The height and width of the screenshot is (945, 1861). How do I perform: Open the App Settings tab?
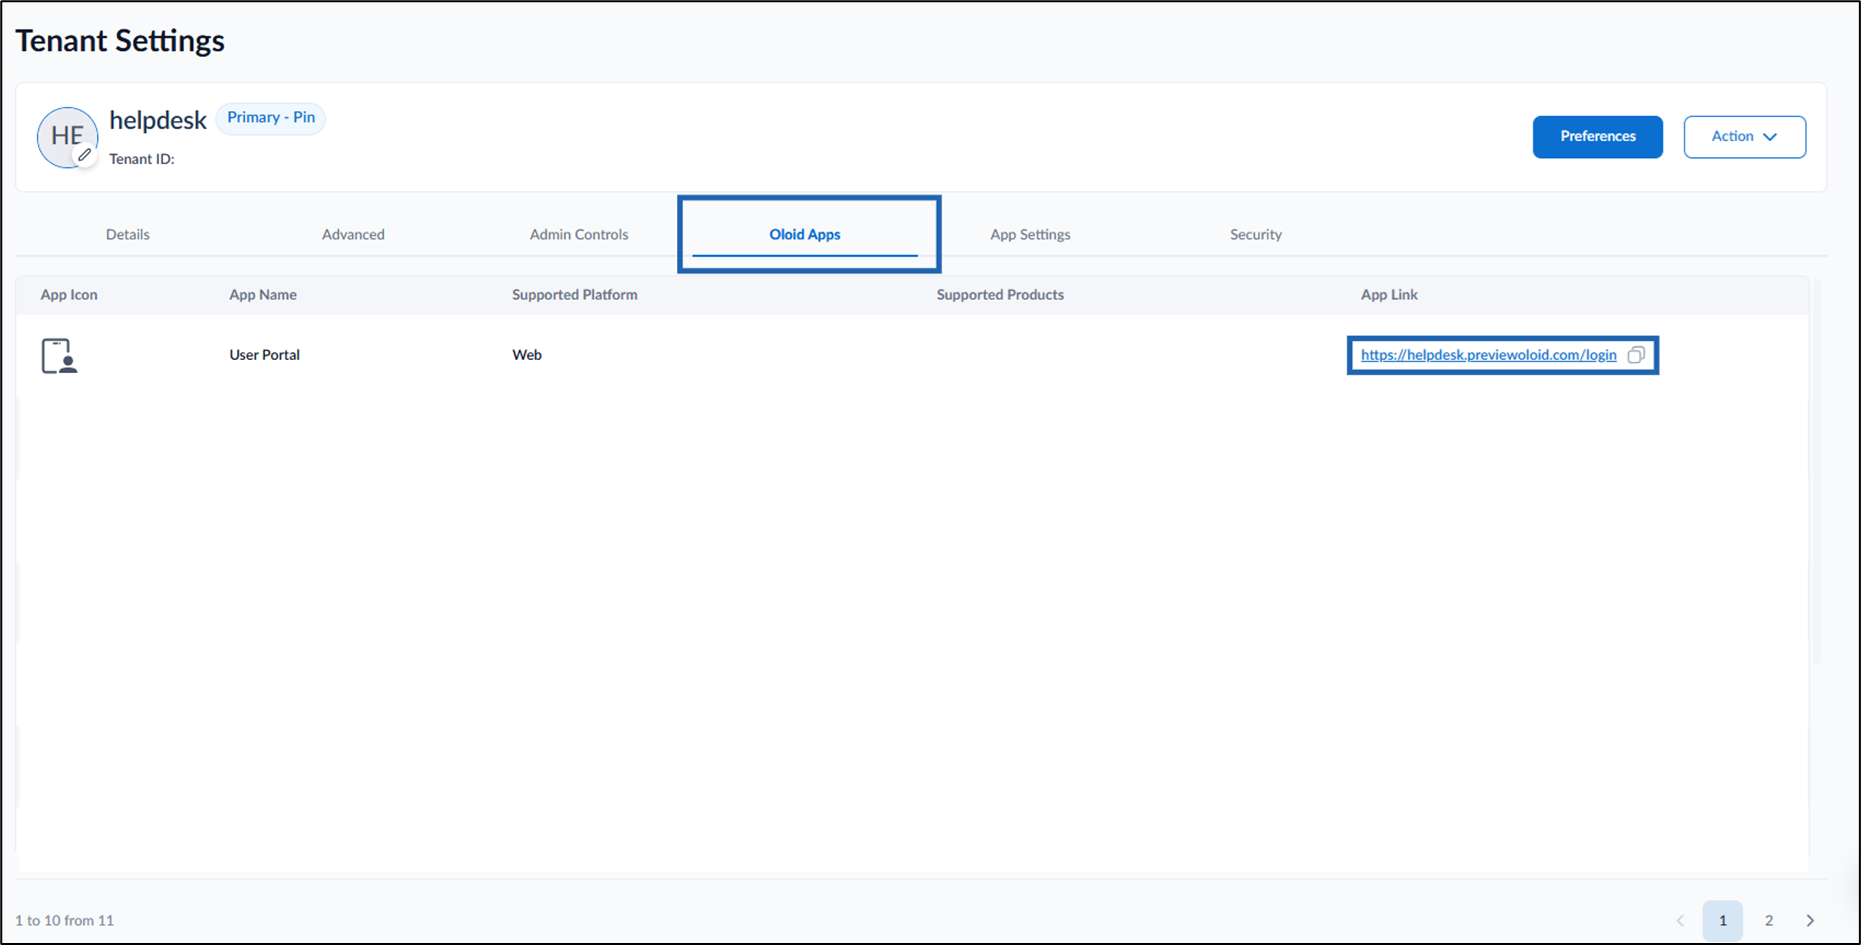pos(1030,234)
